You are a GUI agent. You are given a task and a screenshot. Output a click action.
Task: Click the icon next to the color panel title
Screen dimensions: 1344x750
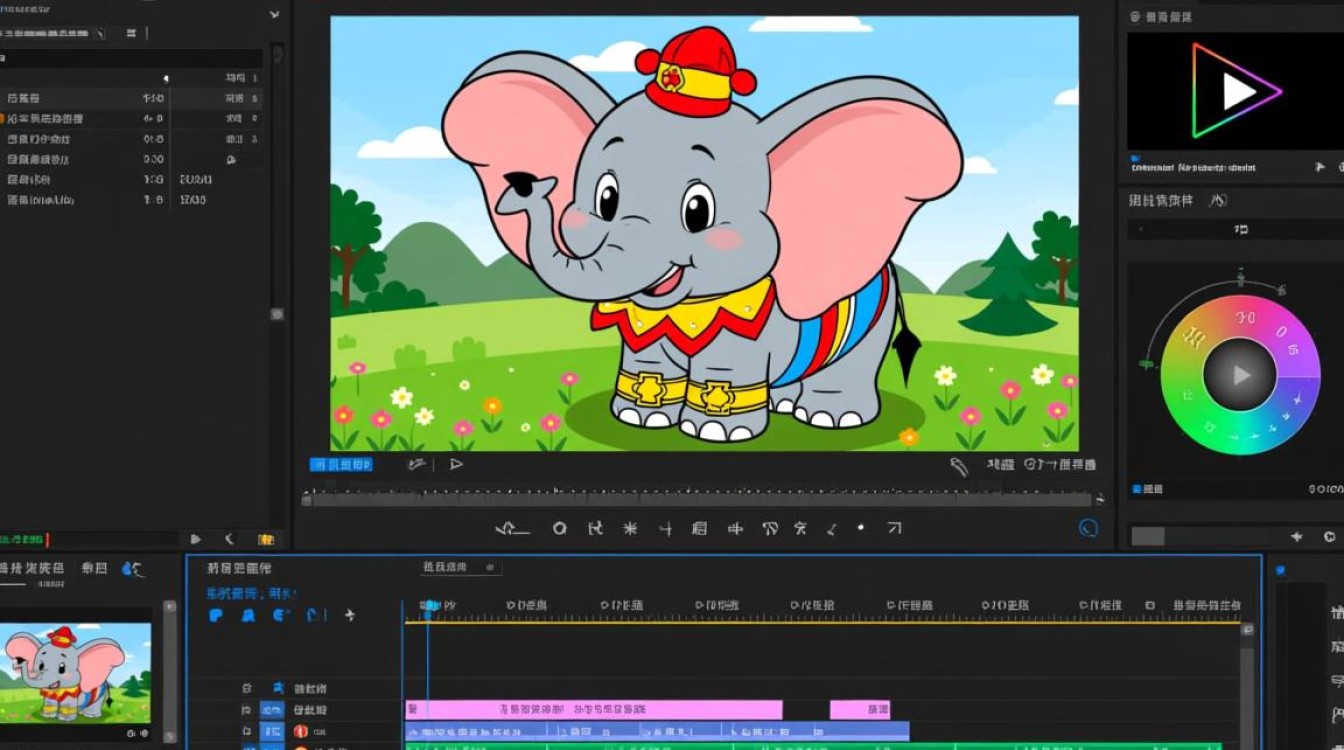coord(1218,200)
